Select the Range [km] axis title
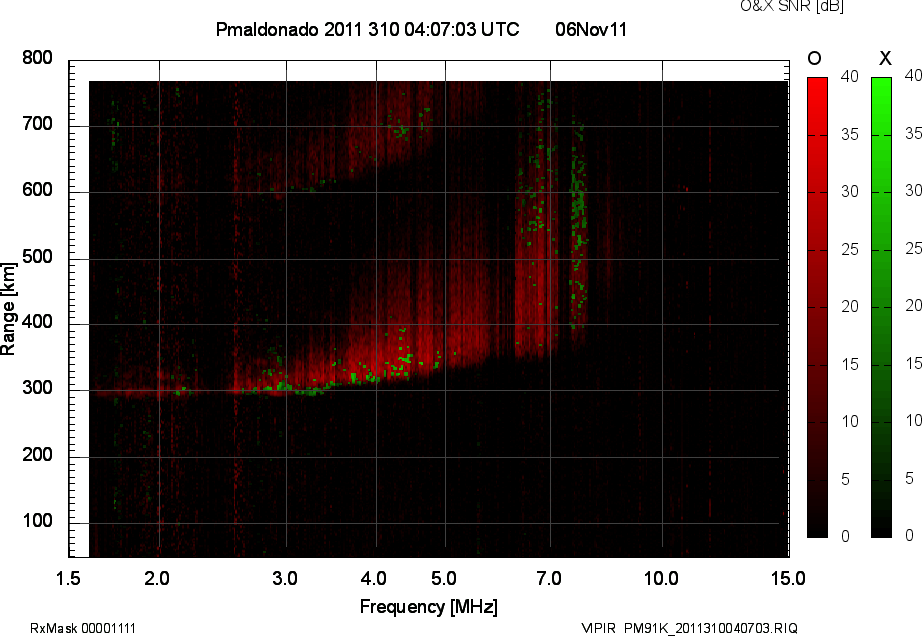The image size is (922, 636). 8,309
